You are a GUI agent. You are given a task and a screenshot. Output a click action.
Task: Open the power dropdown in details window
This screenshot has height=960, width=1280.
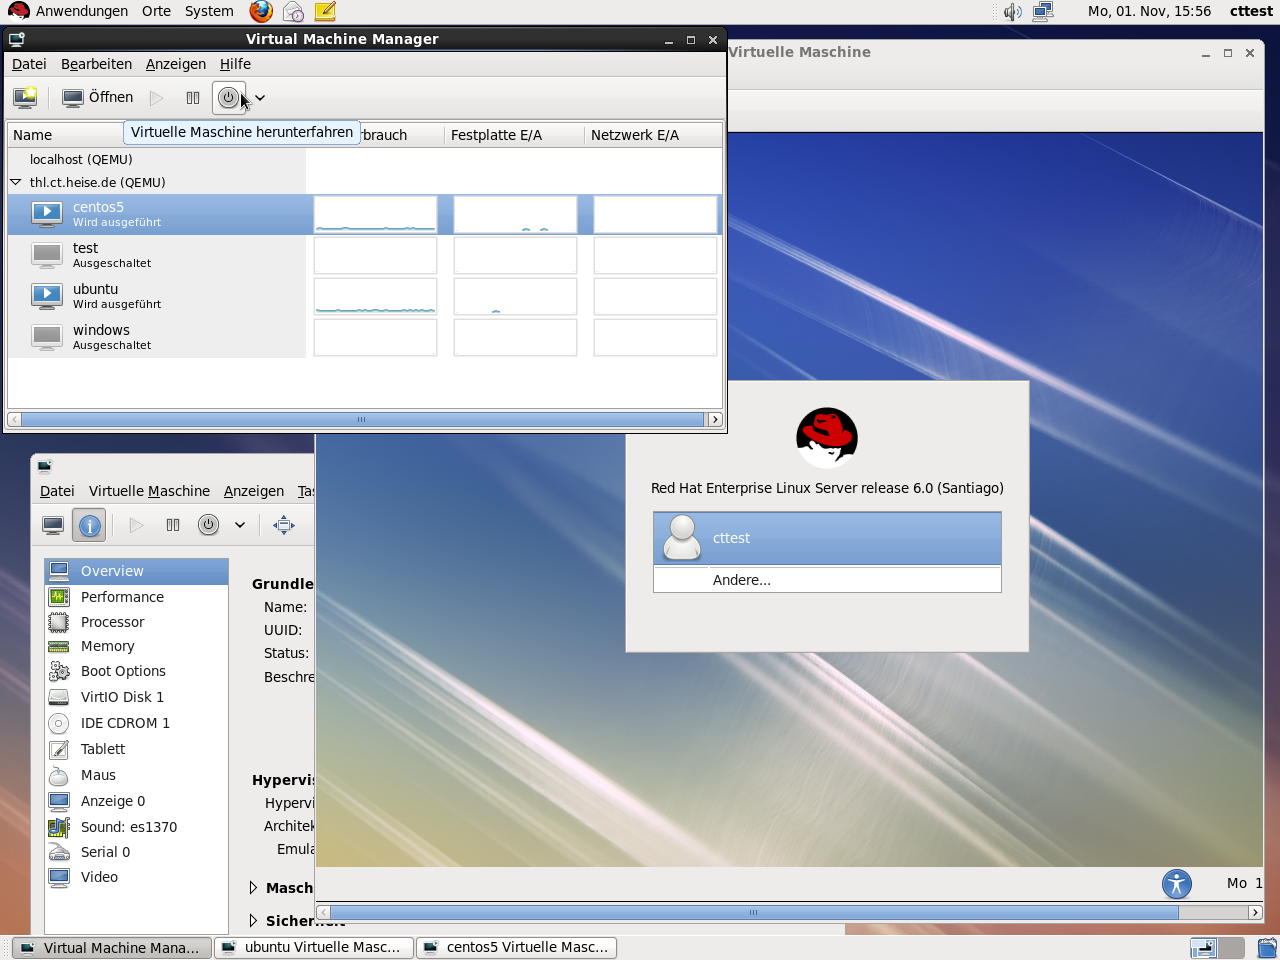click(x=240, y=525)
